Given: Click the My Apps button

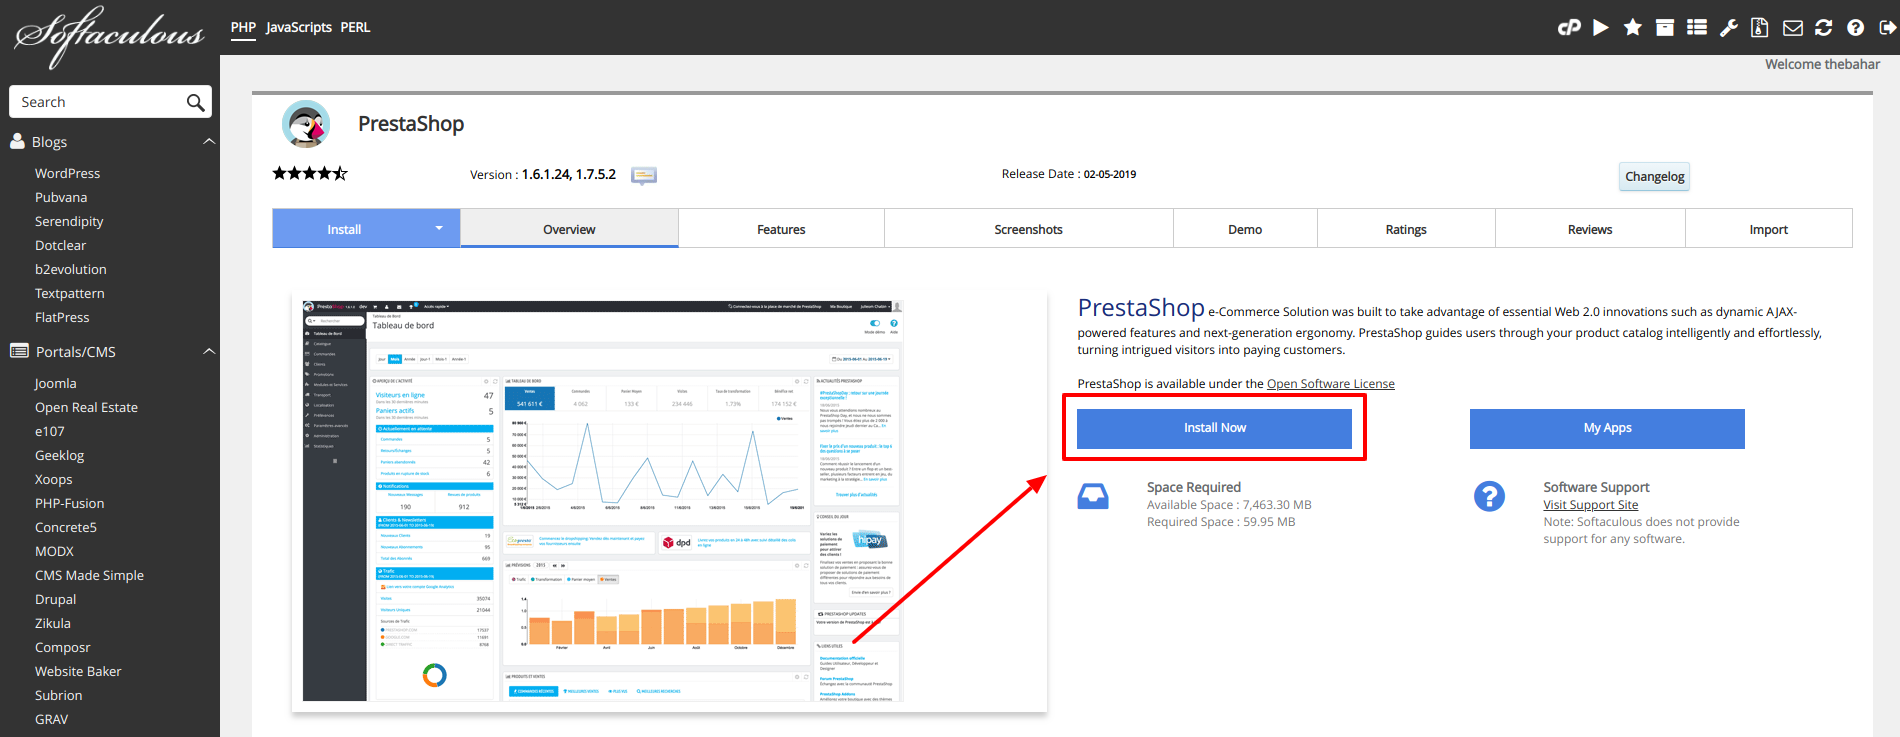Looking at the screenshot, I should coord(1607,428).
